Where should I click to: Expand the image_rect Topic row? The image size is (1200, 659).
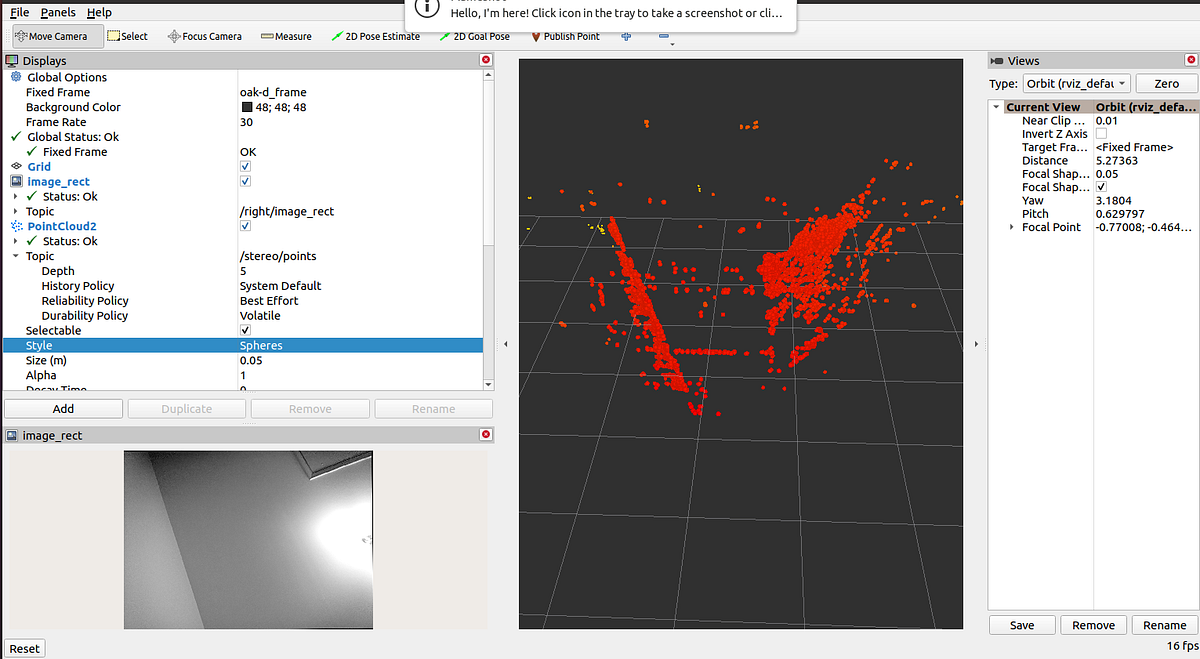click(15, 212)
